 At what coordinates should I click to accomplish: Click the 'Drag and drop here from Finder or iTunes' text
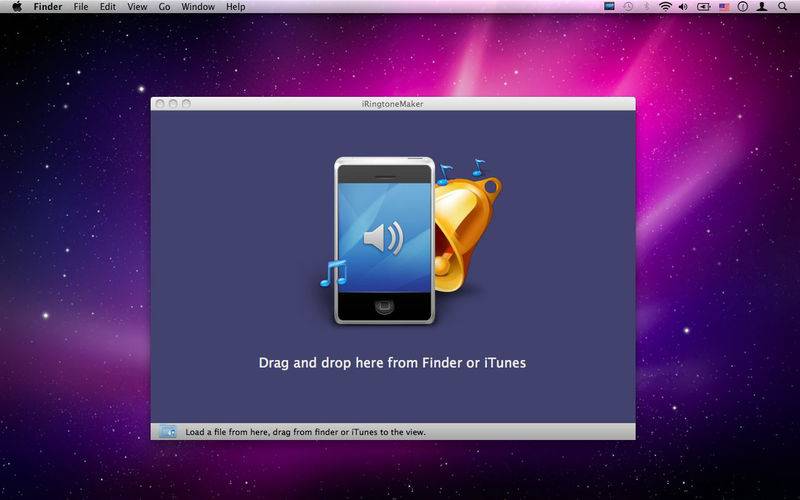(392, 363)
